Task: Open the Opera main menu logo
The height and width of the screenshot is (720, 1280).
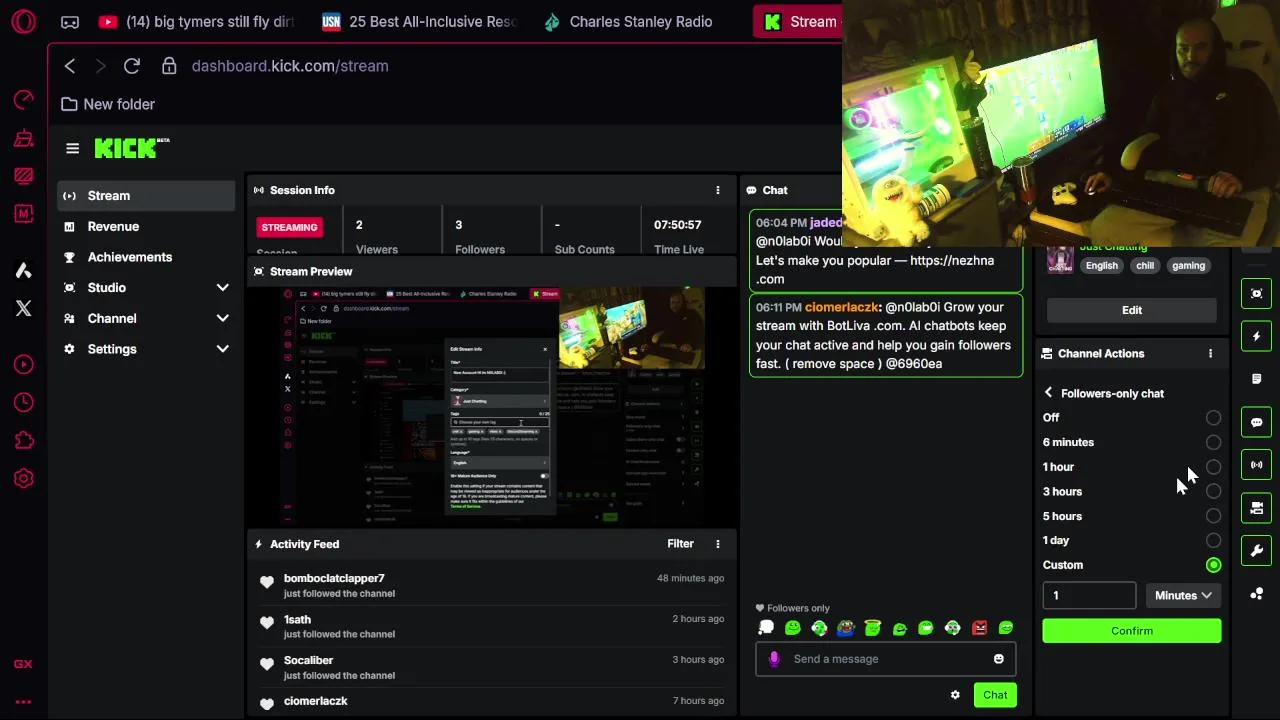Action: pos(23,21)
